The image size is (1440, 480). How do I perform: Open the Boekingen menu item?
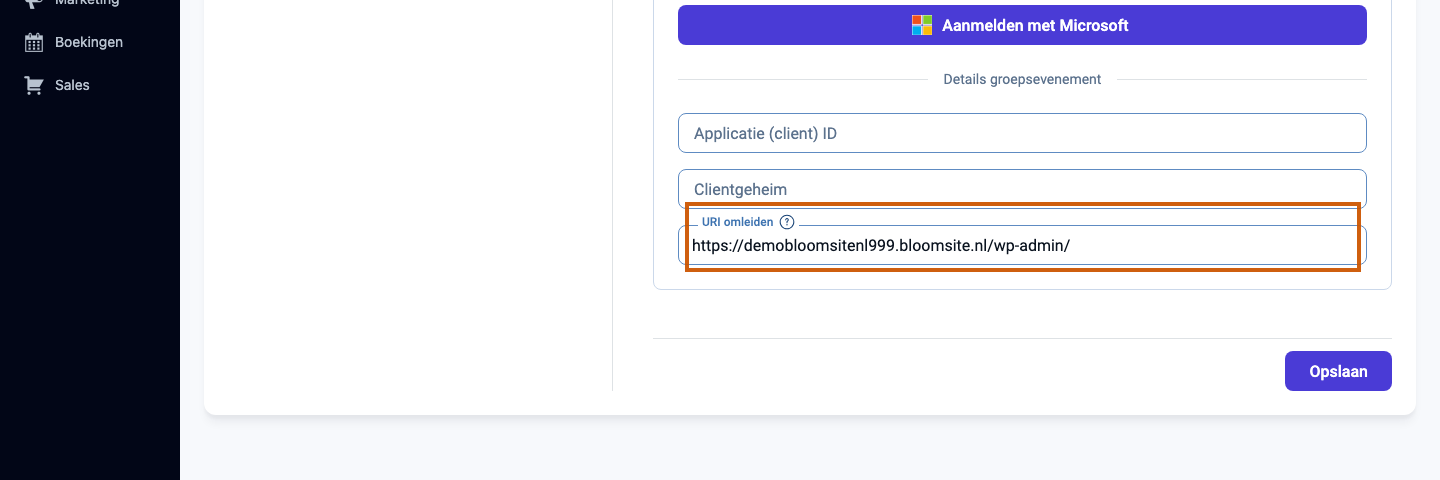[x=89, y=42]
